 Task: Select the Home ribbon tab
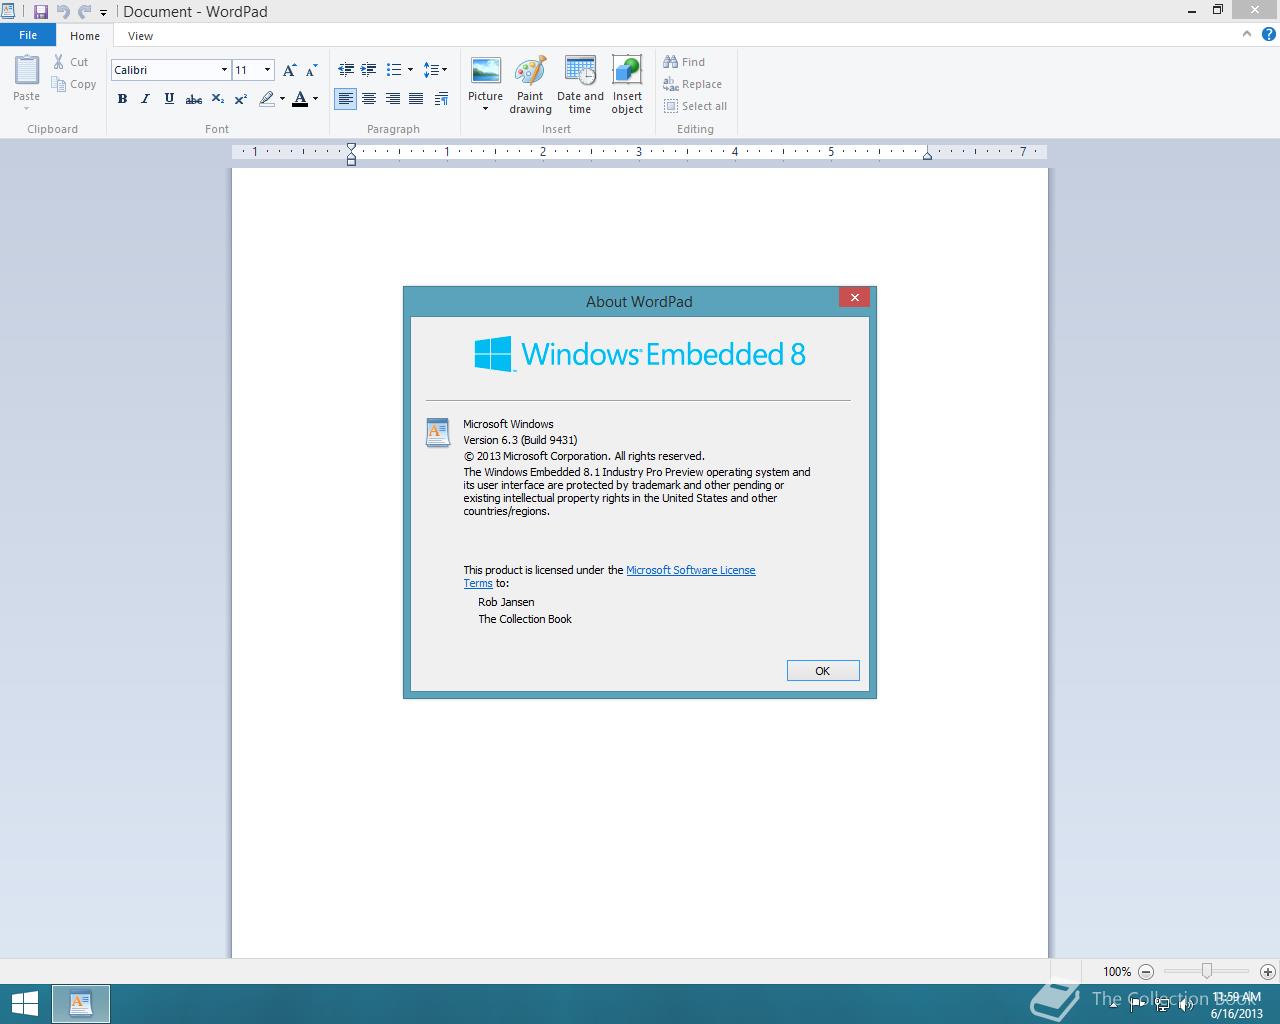pyautogui.click(x=85, y=36)
